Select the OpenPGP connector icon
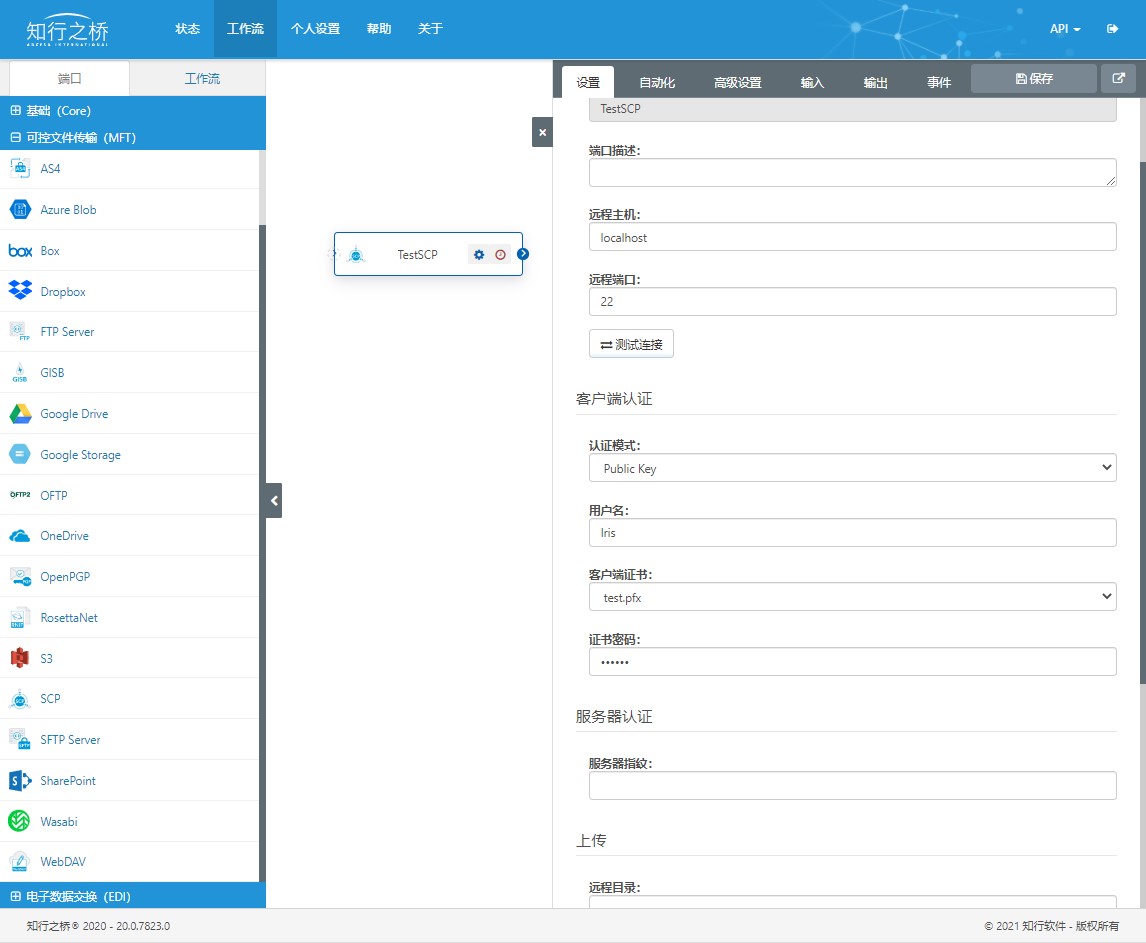Image resolution: width=1146 pixels, height=943 pixels. click(x=20, y=577)
